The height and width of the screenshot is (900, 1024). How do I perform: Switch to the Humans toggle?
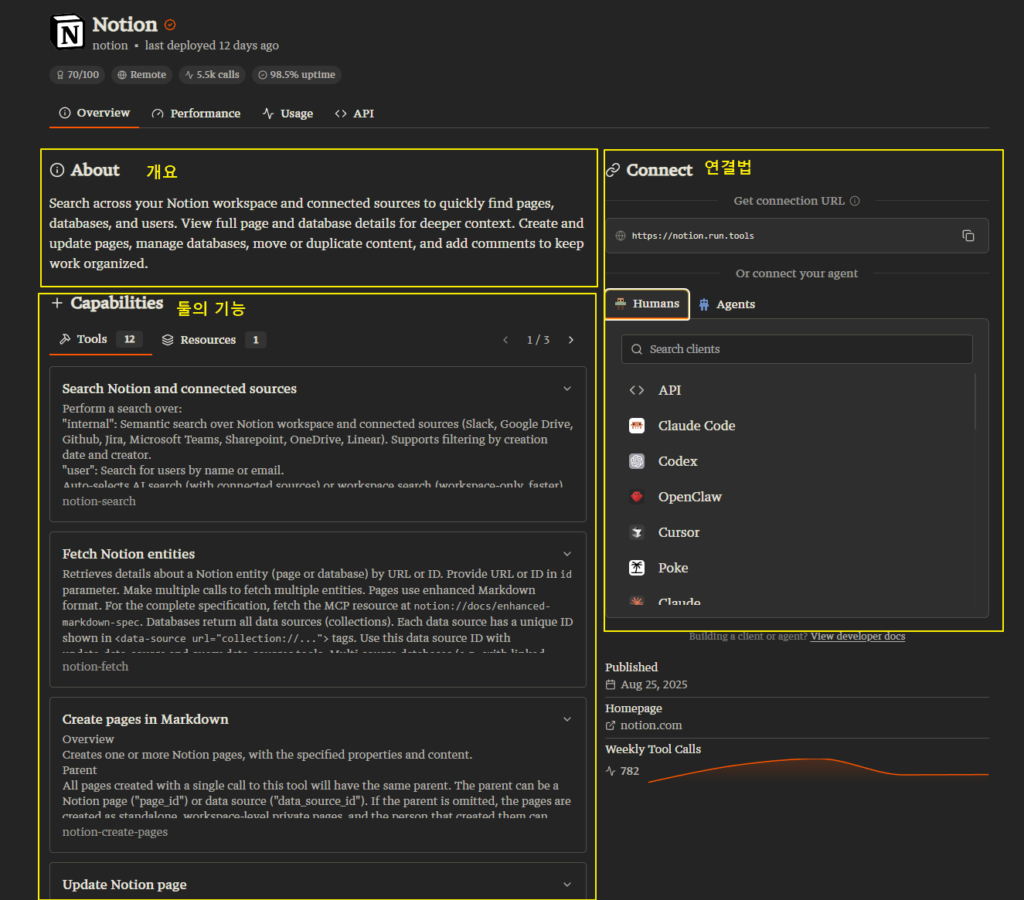(x=647, y=304)
